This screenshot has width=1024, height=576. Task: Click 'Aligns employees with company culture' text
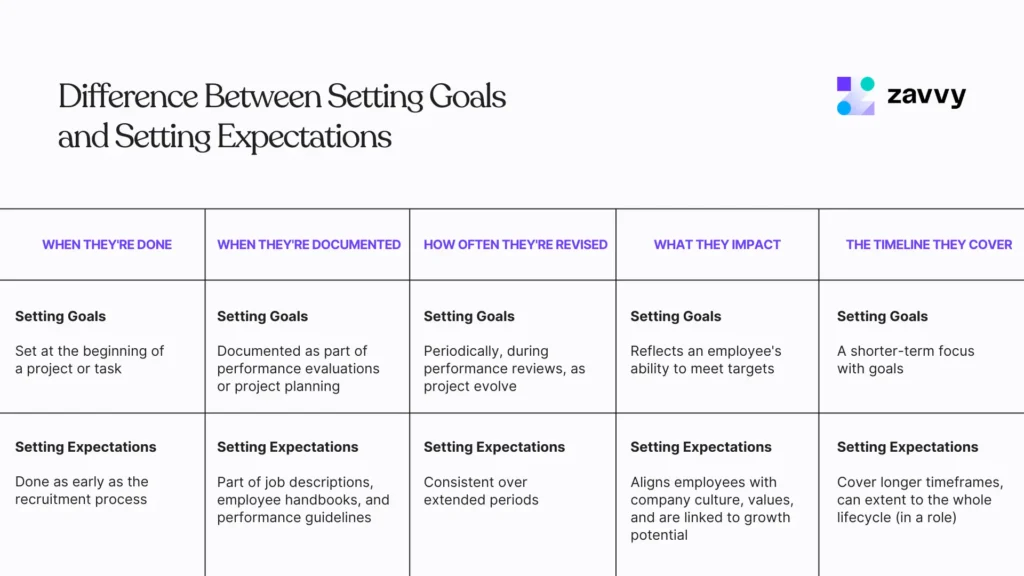tap(712, 508)
